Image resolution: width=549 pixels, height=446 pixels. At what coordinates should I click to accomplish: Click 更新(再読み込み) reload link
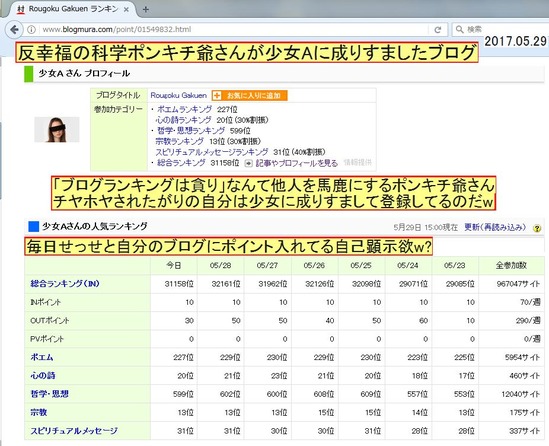point(495,227)
